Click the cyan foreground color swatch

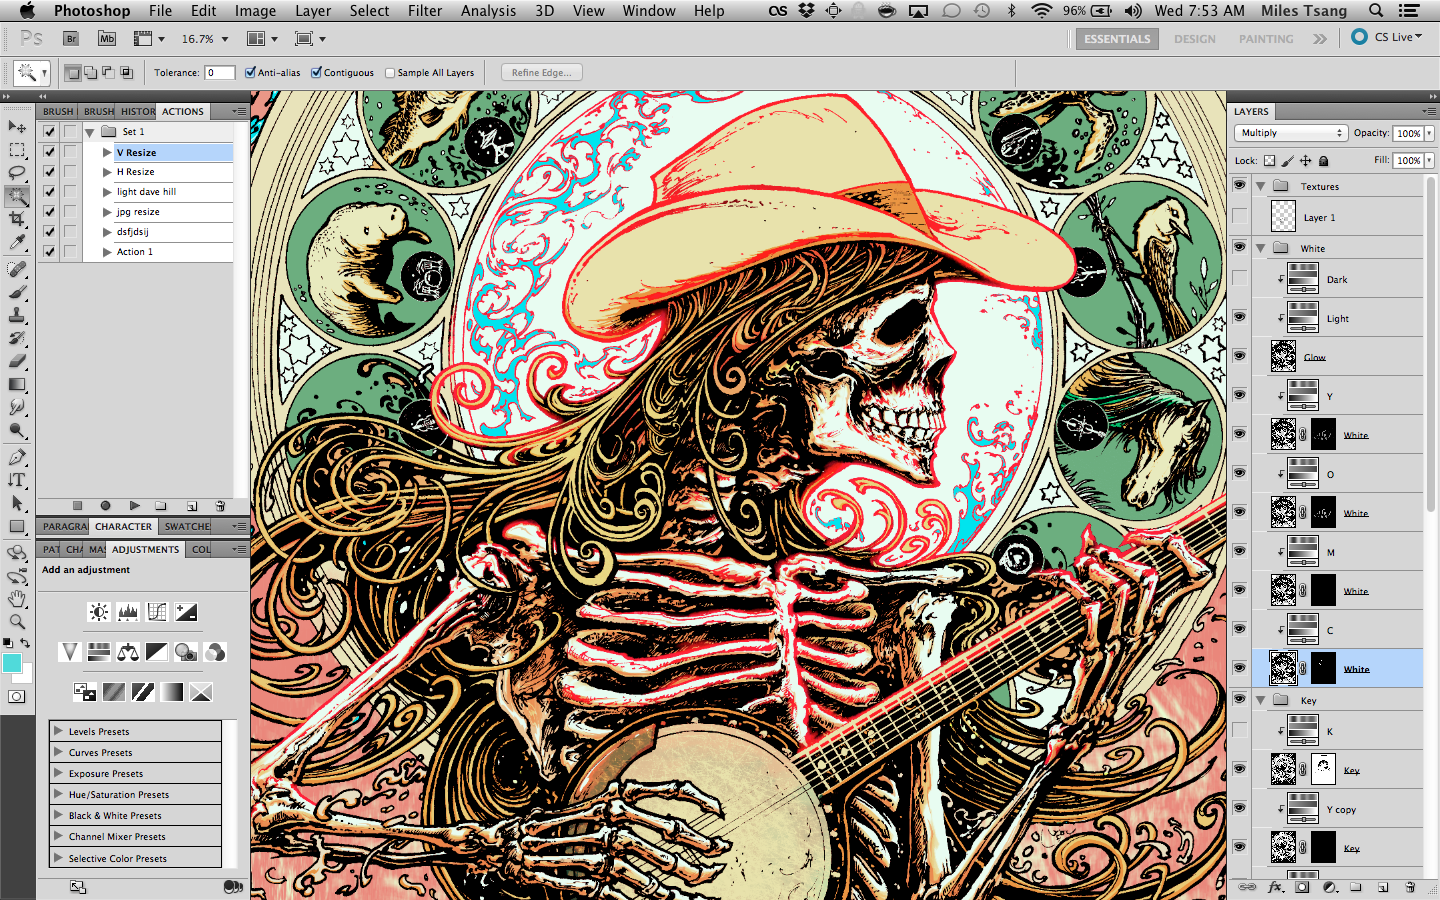coord(12,663)
